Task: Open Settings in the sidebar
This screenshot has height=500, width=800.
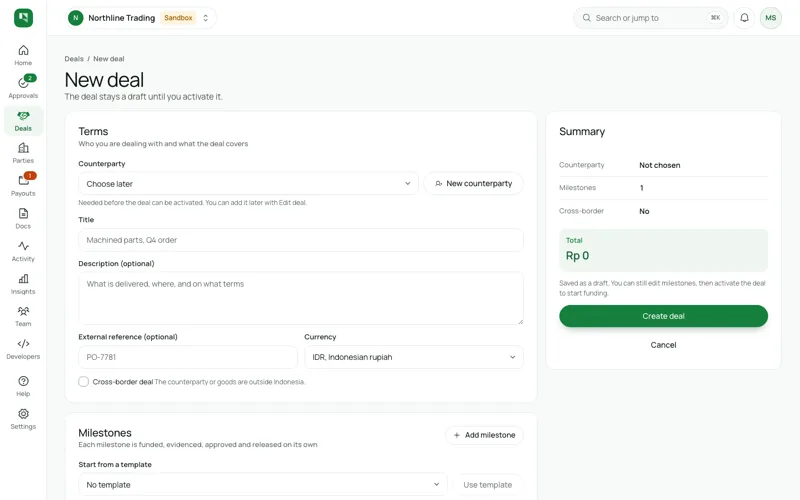Action: pyautogui.click(x=23, y=419)
